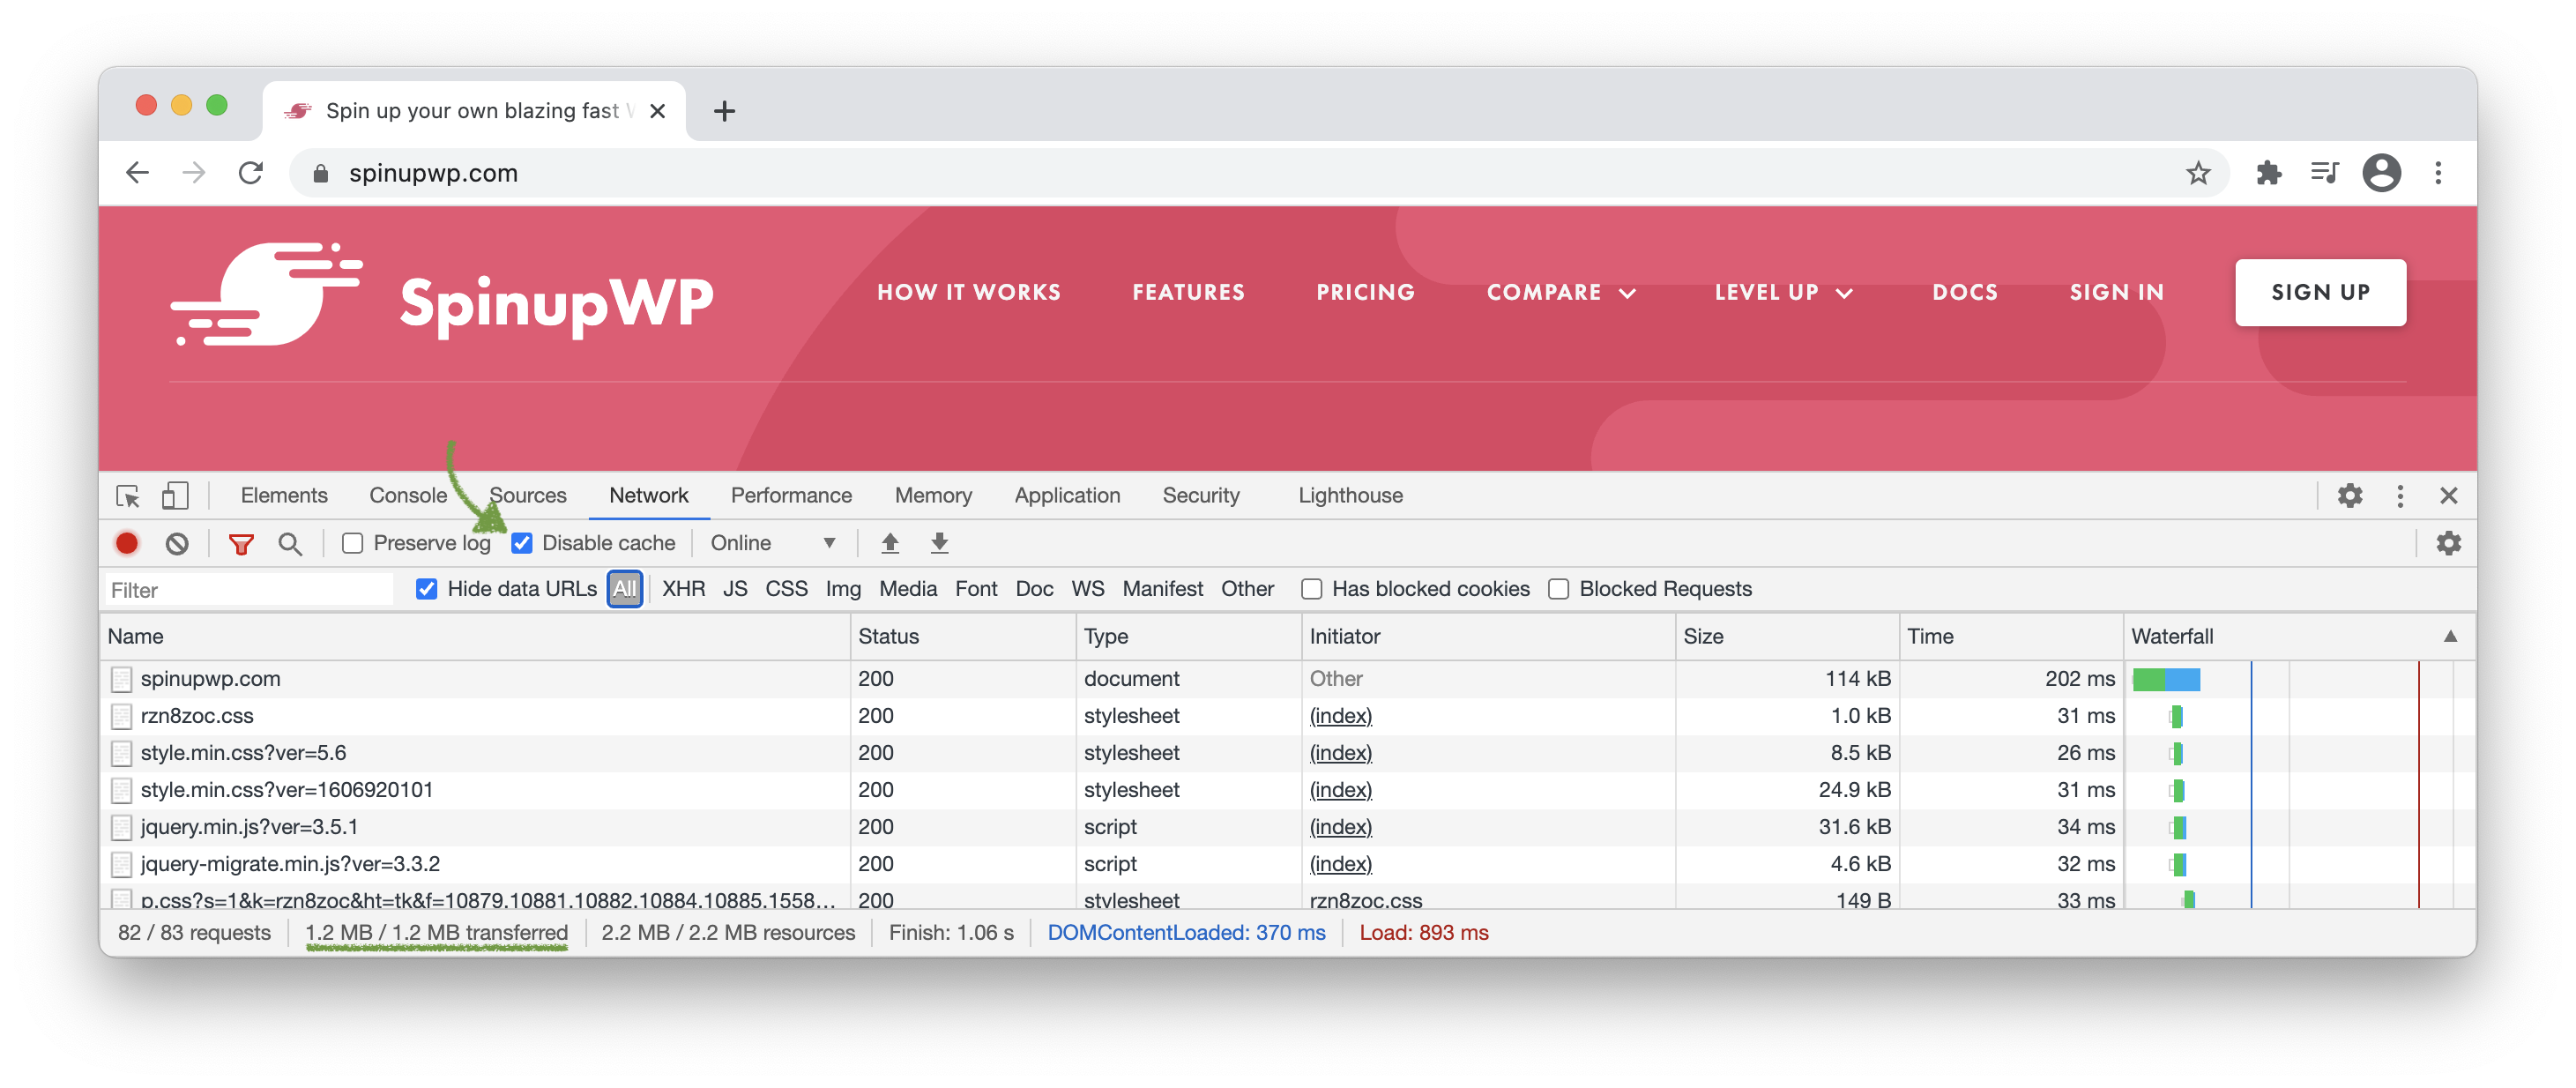Open Network panel settings gear
The height and width of the screenshot is (1088, 2576).
coord(2449,543)
